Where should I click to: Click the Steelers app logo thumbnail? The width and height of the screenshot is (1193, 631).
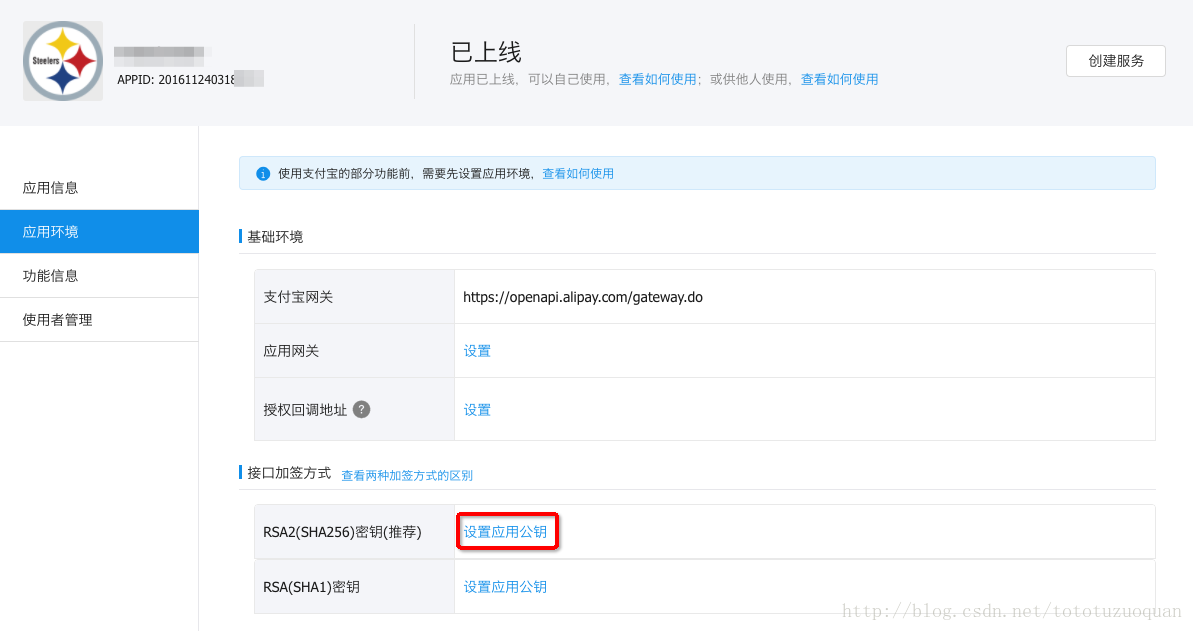point(63,61)
